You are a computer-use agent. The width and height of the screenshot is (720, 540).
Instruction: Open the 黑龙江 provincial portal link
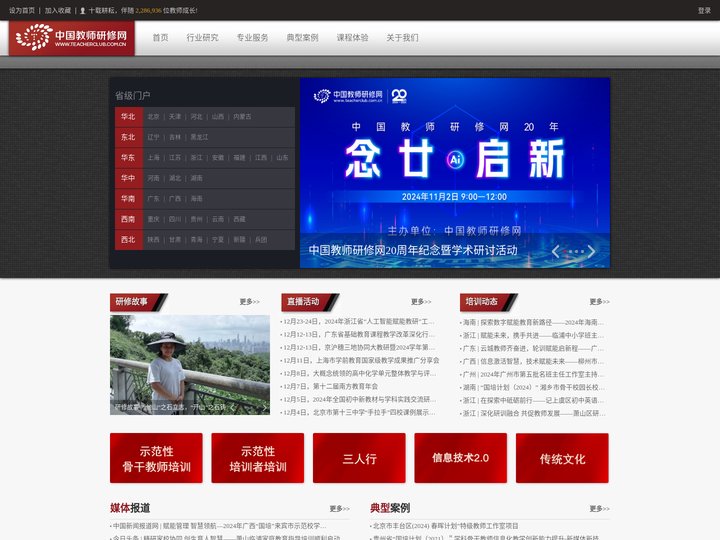(199, 137)
